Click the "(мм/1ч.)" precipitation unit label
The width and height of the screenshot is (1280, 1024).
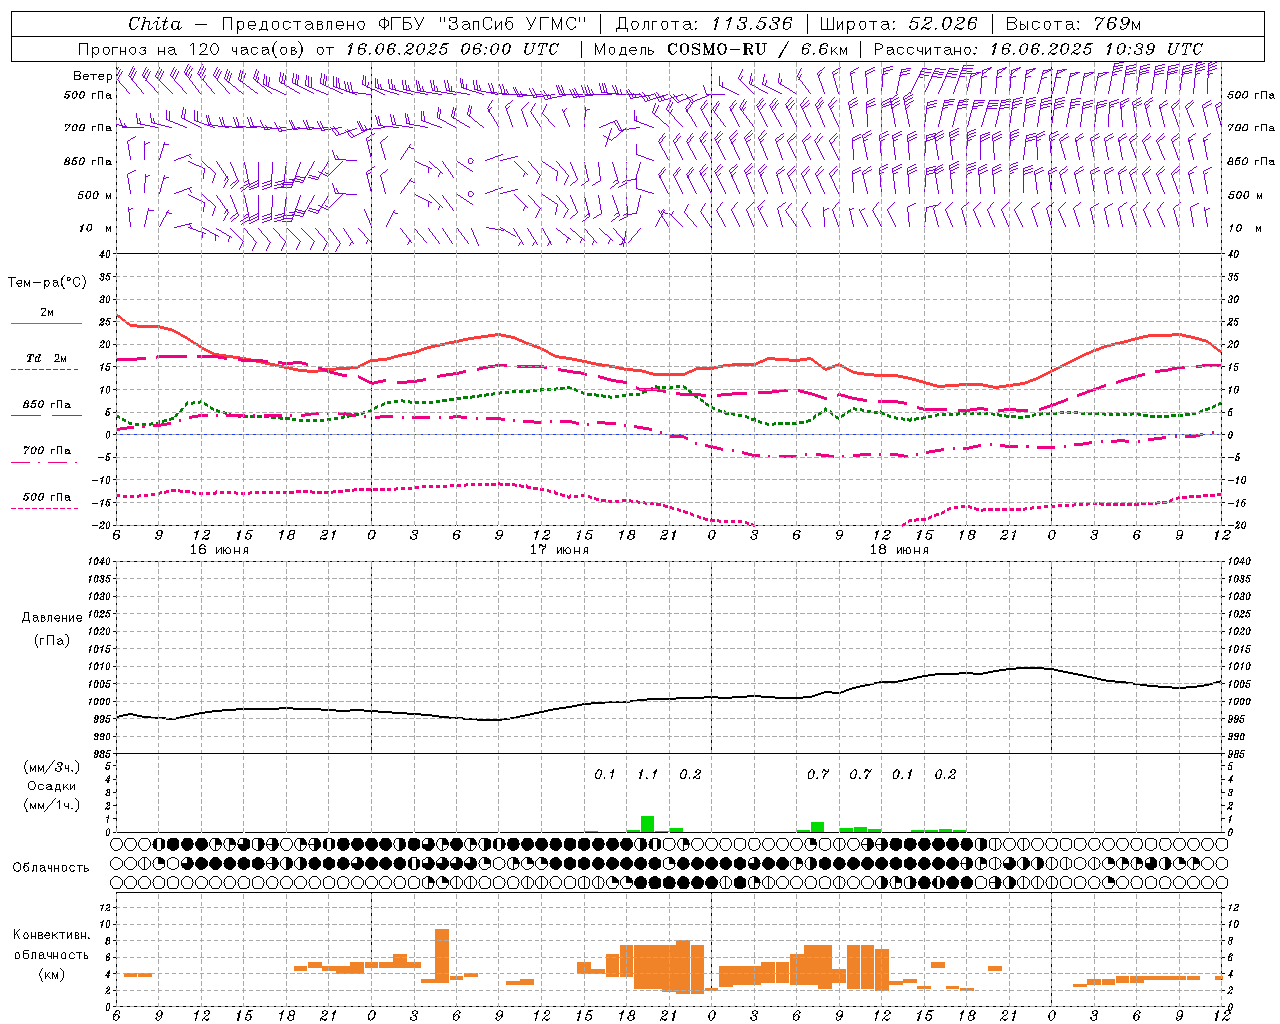point(52,805)
